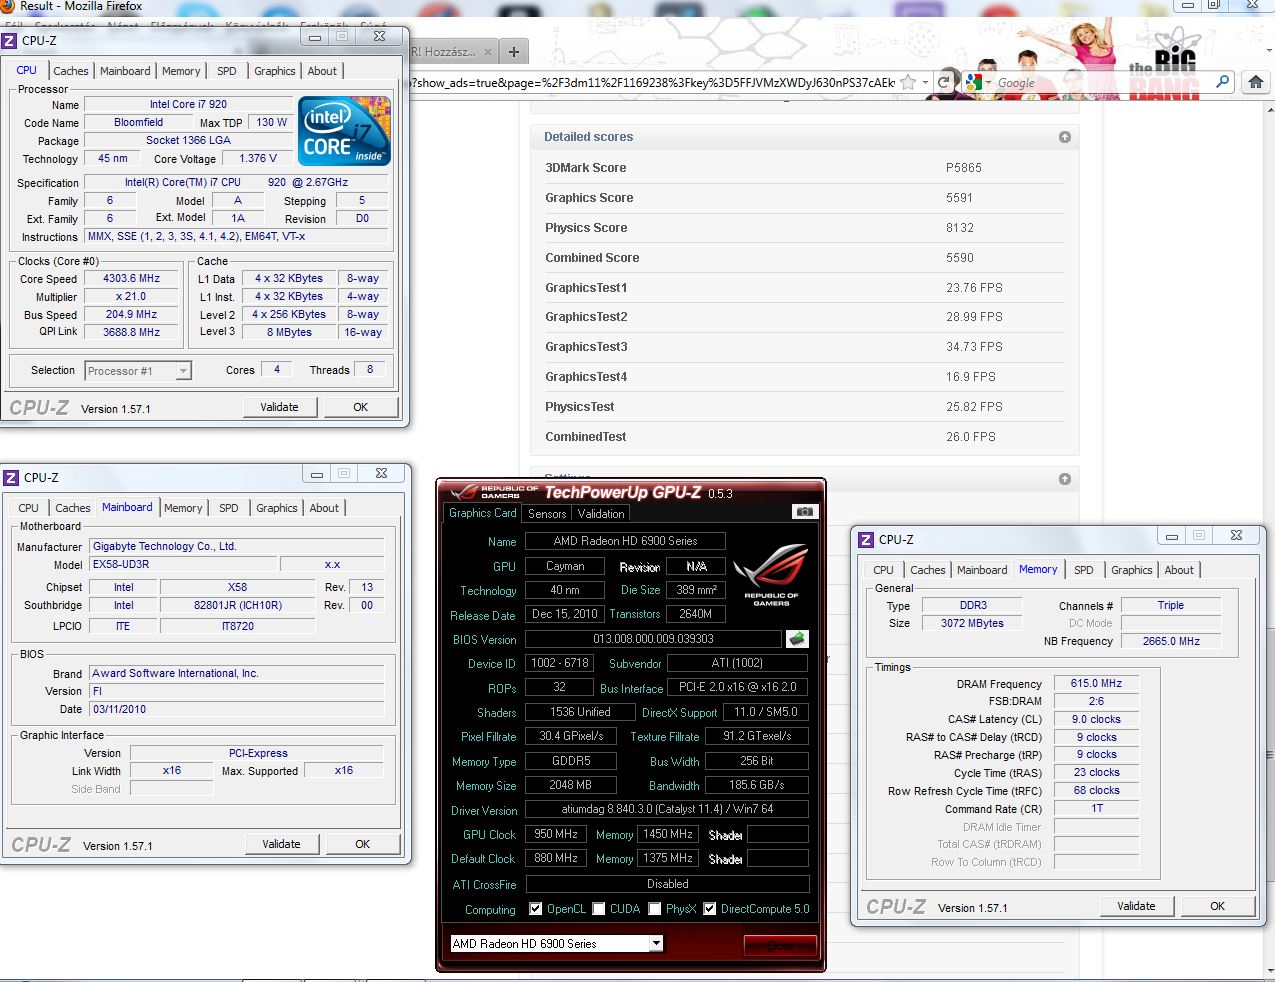This screenshot has height=982, width=1275.
Task: Click the CombinedTest row label
Action: click(586, 437)
